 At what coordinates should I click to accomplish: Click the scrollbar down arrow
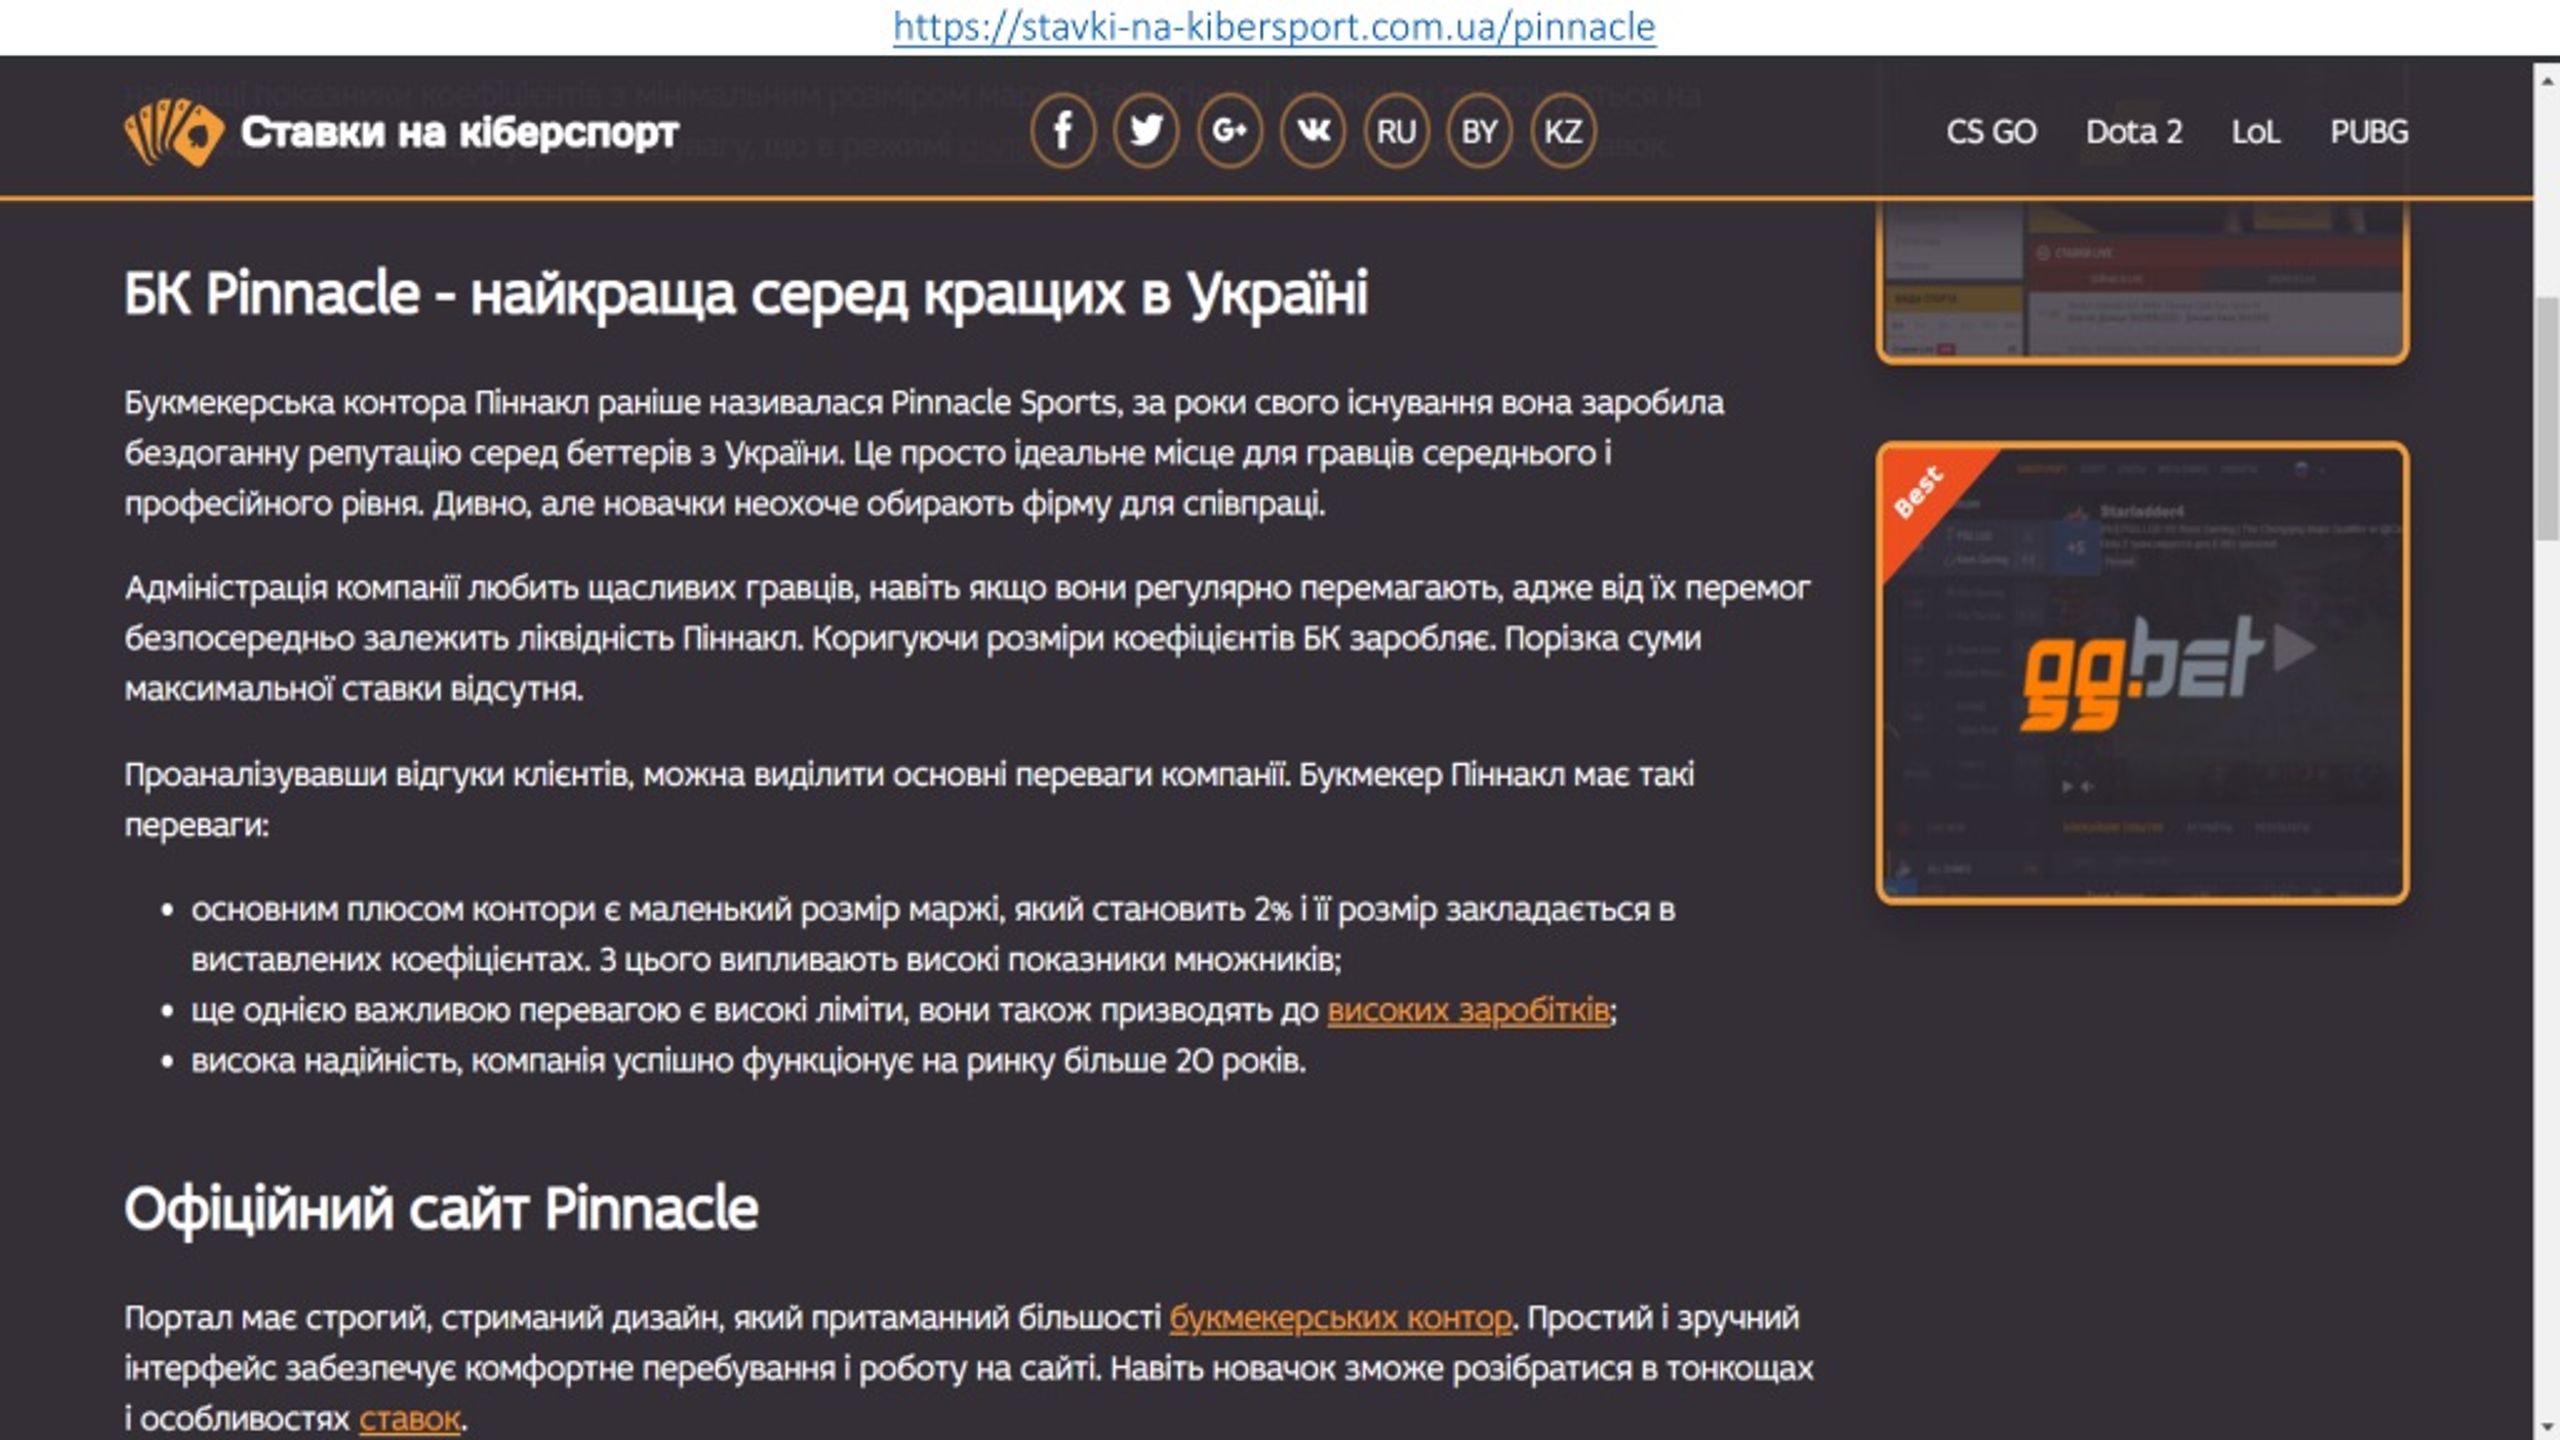(2547, 1426)
